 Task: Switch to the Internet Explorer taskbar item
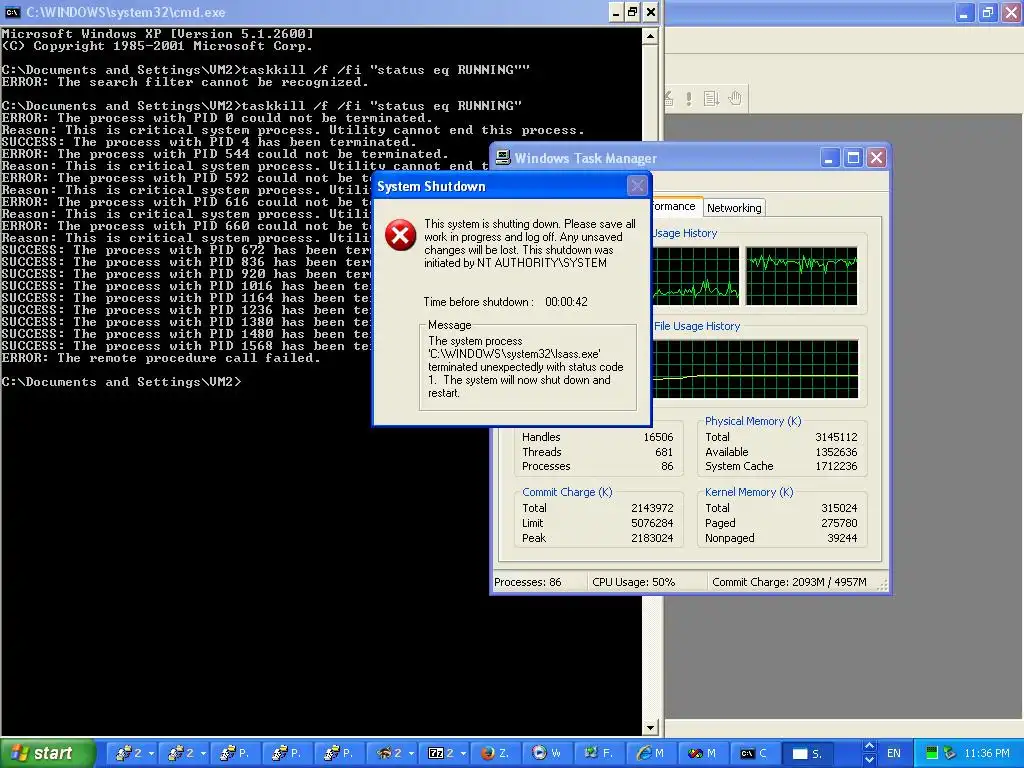[652, 753]
